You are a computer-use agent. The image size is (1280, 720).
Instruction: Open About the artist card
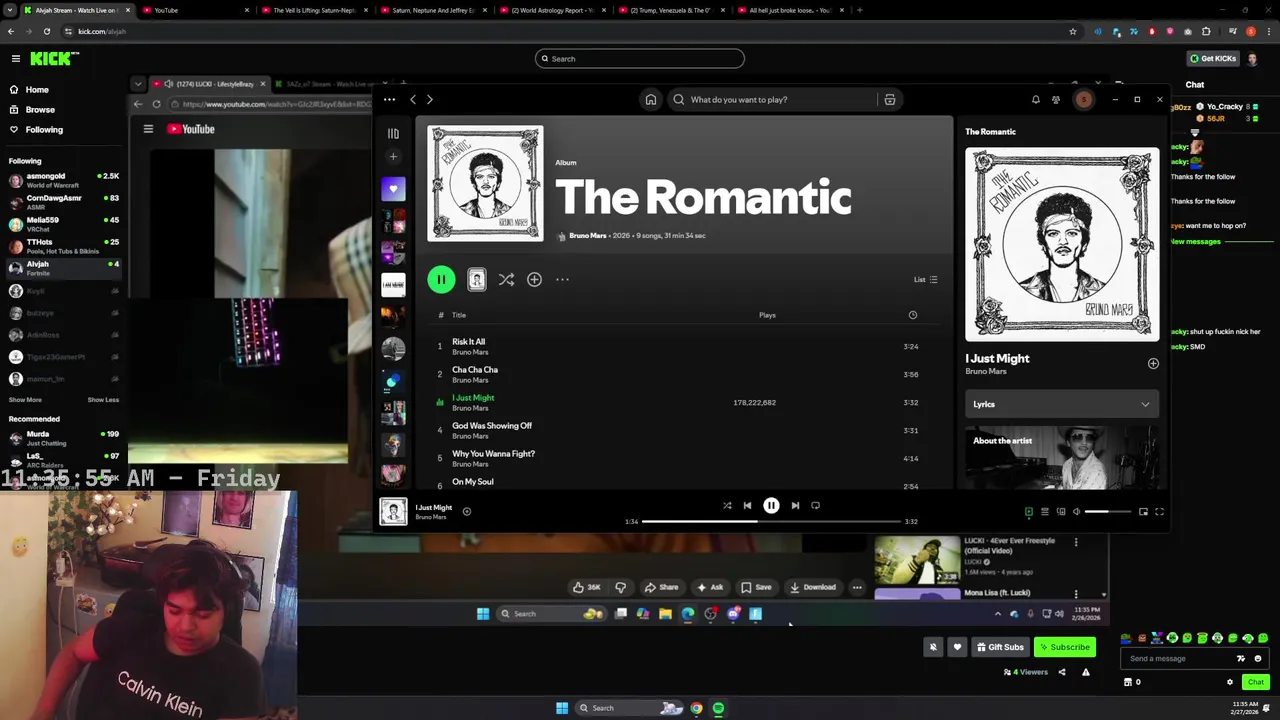point(1062,457)
